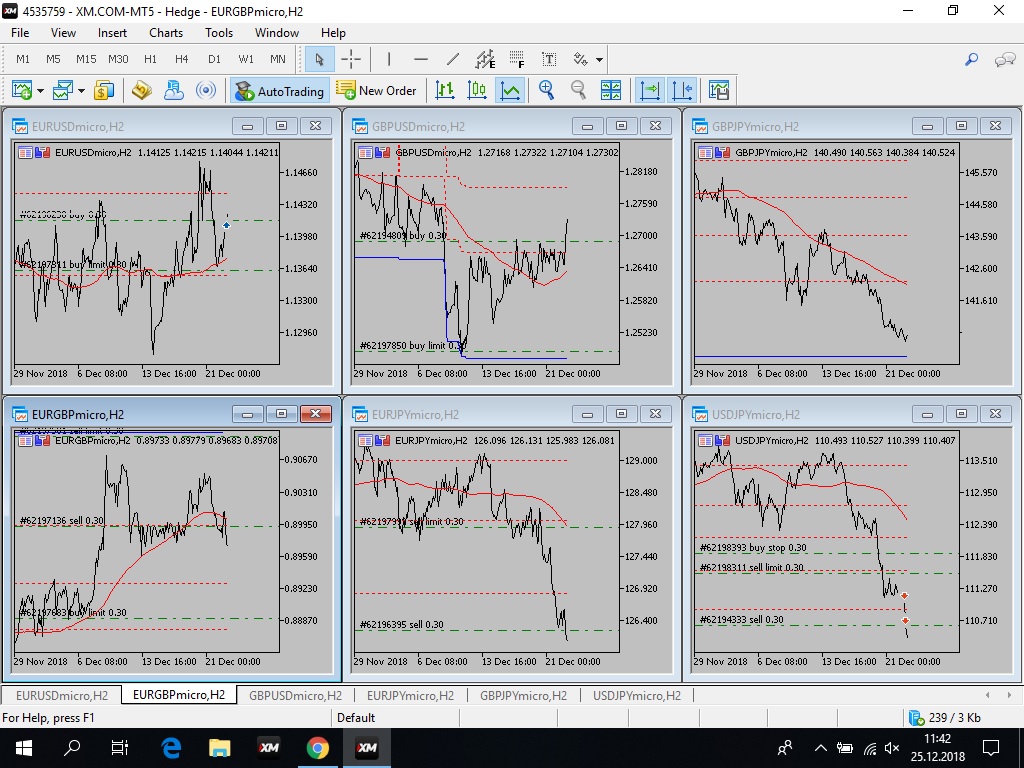Screen dimensions: 1024x768
Task: Activate the crosshair tool
Action: [351, 59]
